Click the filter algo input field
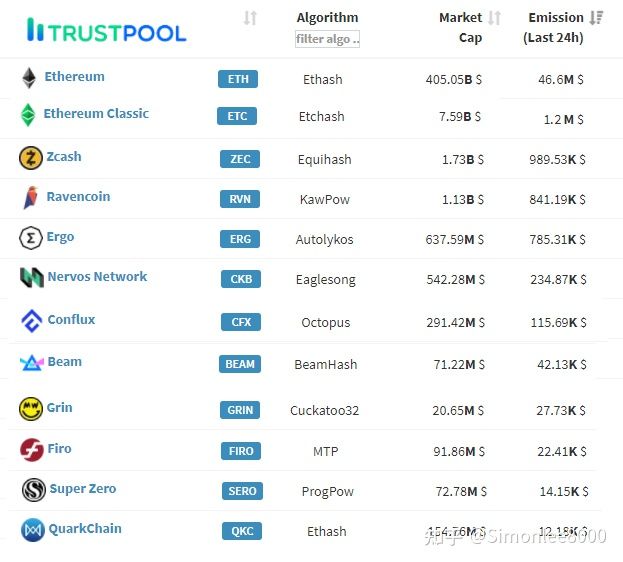The height and width of the screenshot is (562, 623). coord(327,39)
